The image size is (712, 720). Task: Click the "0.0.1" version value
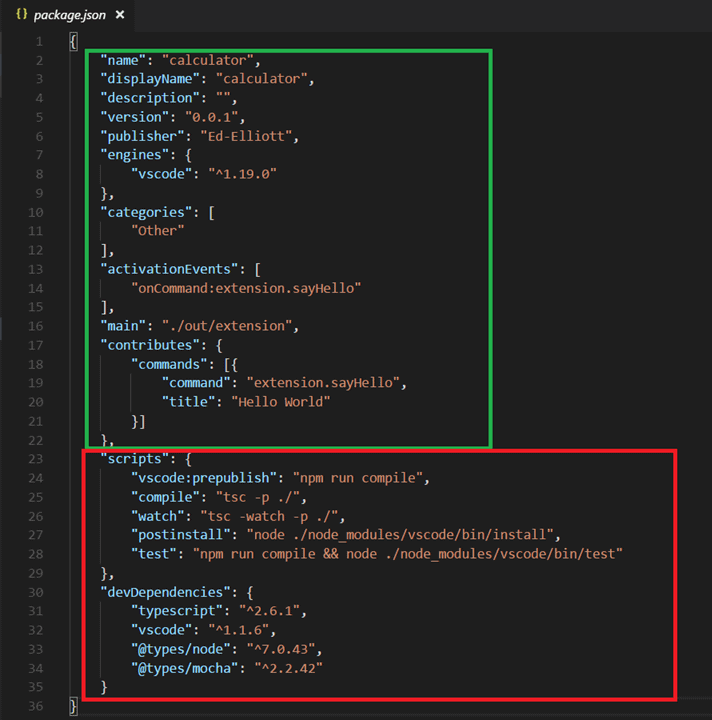coord(211,117)
